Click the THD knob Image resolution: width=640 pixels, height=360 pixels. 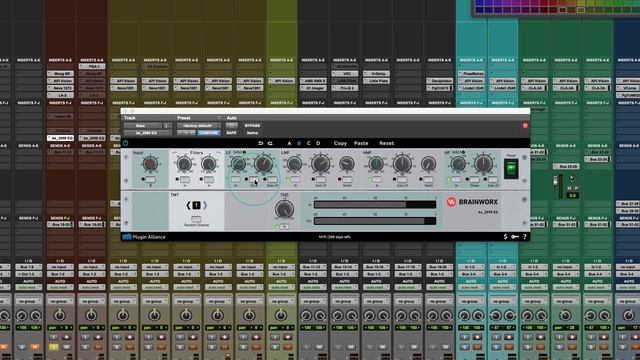point(284,209)
